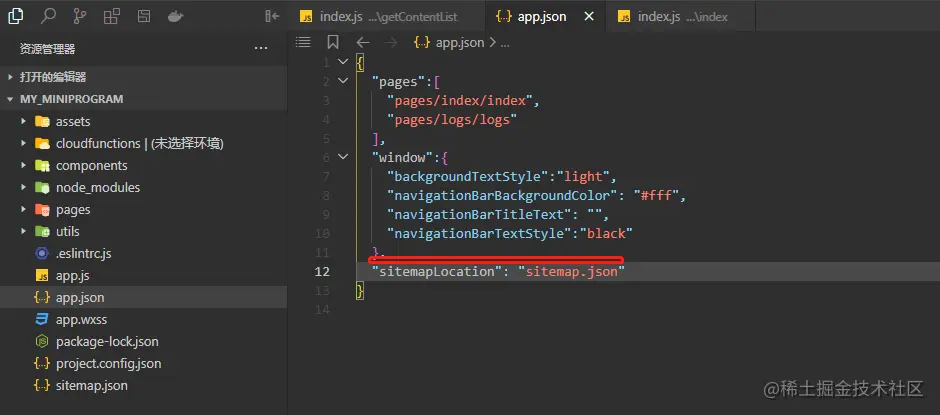Click the bookmark icon in editor toolbar

[333, 42]
